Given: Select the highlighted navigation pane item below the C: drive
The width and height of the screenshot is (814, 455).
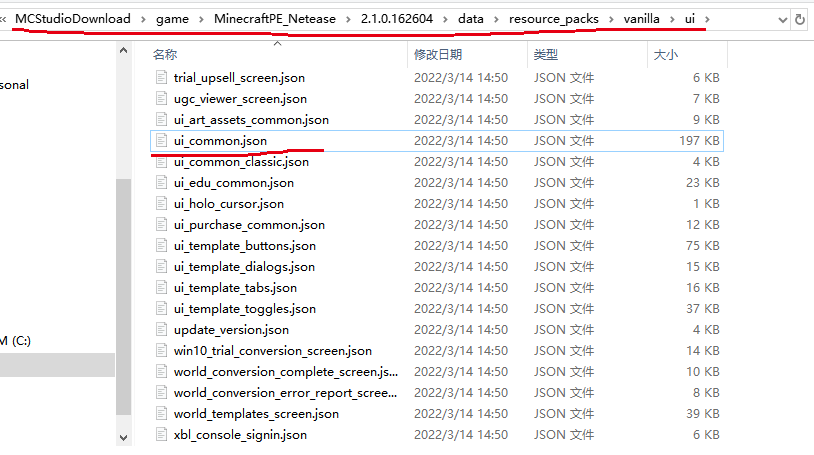Looking at the screenshot, I should pos(57,365).
